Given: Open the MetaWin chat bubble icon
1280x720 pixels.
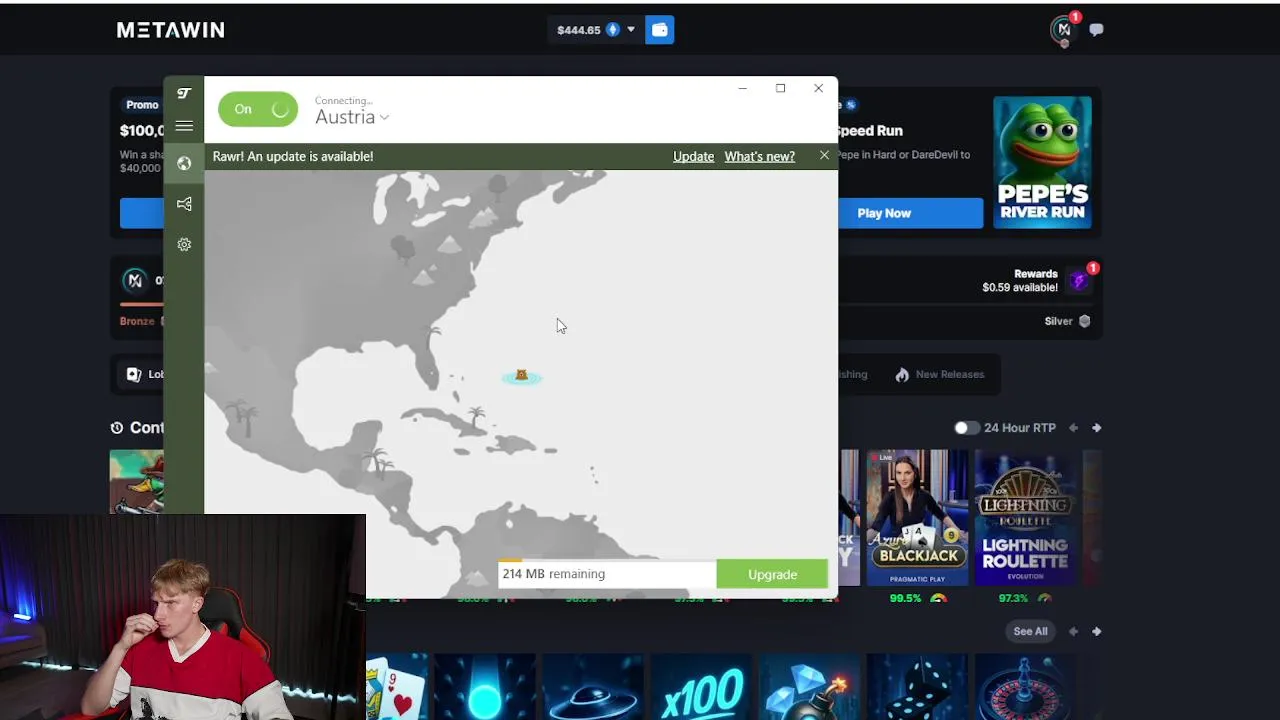Looking at the screenshot, I should pos(1096,30).
